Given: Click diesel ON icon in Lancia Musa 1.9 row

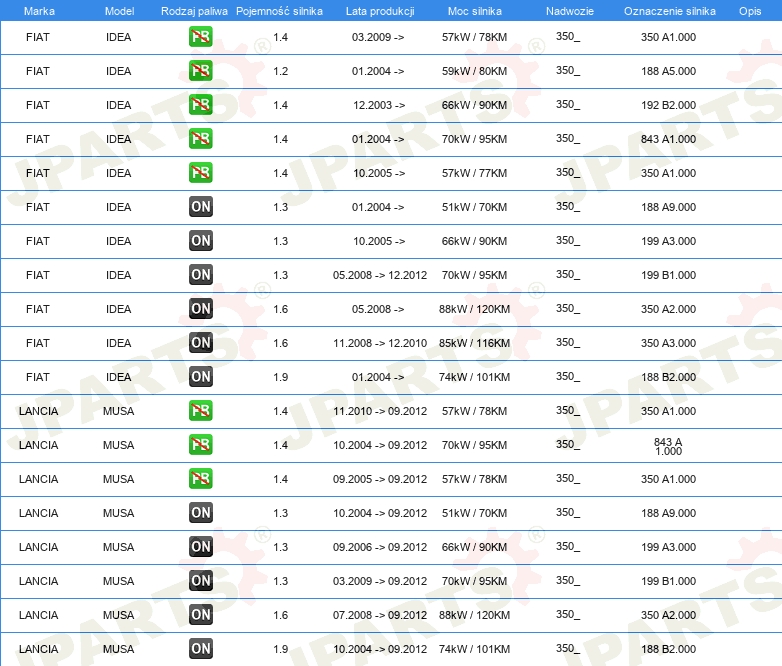Looking at the screenshot, I should click(200, 648).
